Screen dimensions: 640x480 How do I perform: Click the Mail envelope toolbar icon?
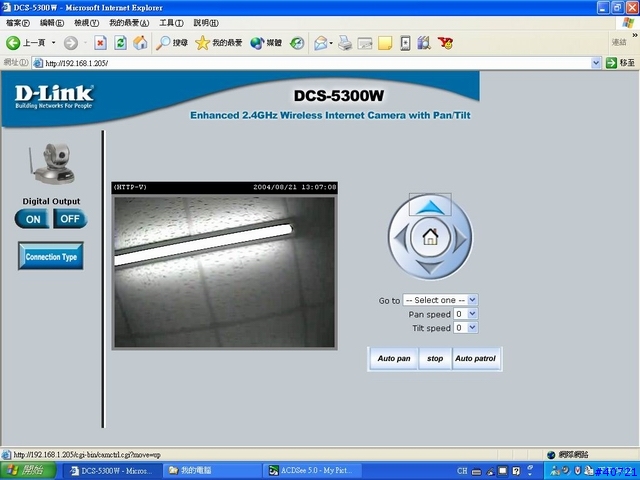(x=320, y=43)
